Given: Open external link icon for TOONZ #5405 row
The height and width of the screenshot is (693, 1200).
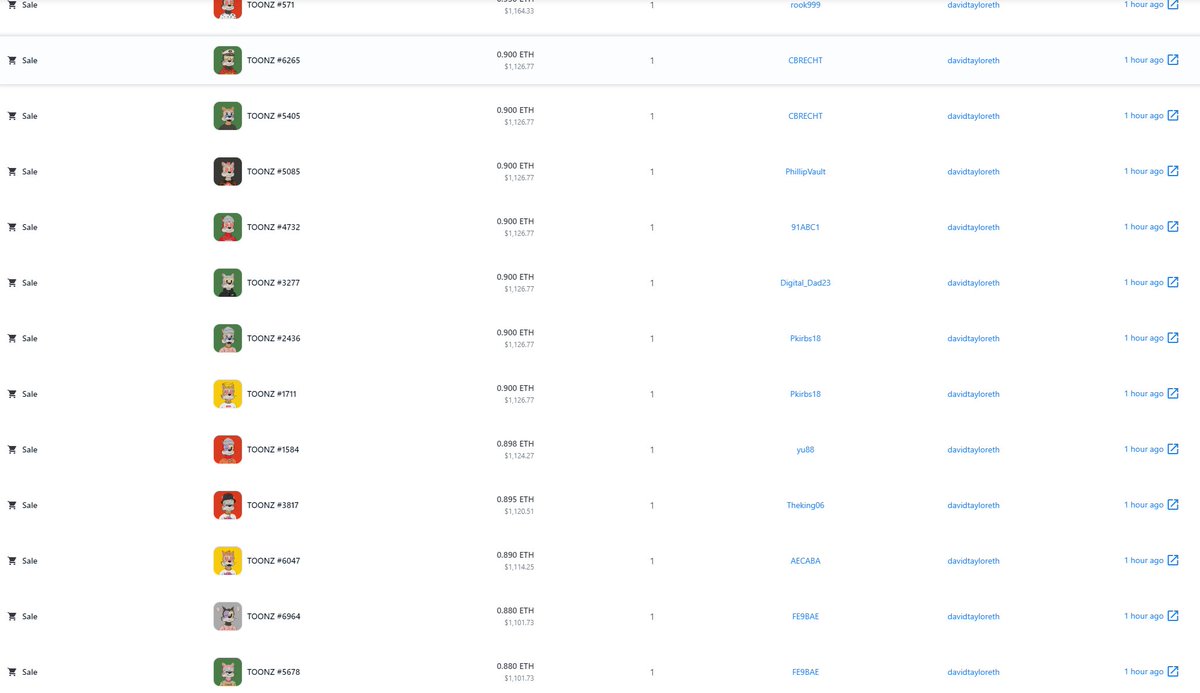Looking at the screenshot, I should (x=1173, y=116).
